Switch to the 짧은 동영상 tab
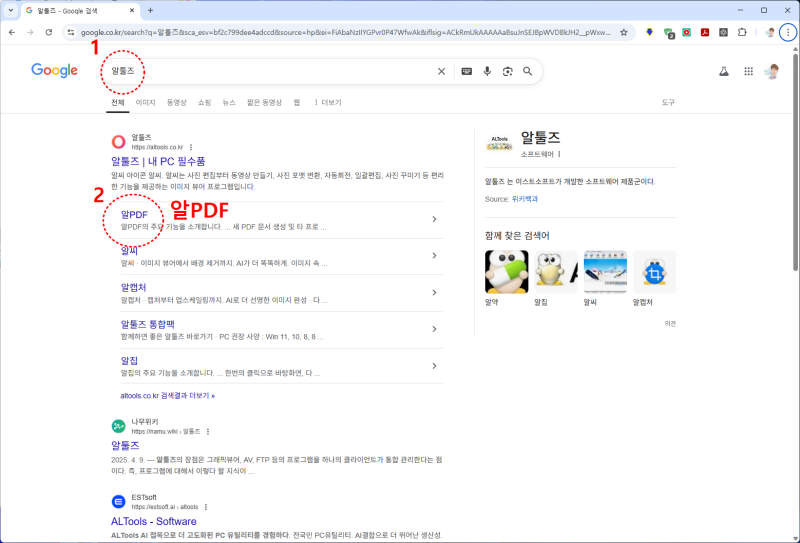The width and height of the screenshot is (800, 543). tap(264, 103)
